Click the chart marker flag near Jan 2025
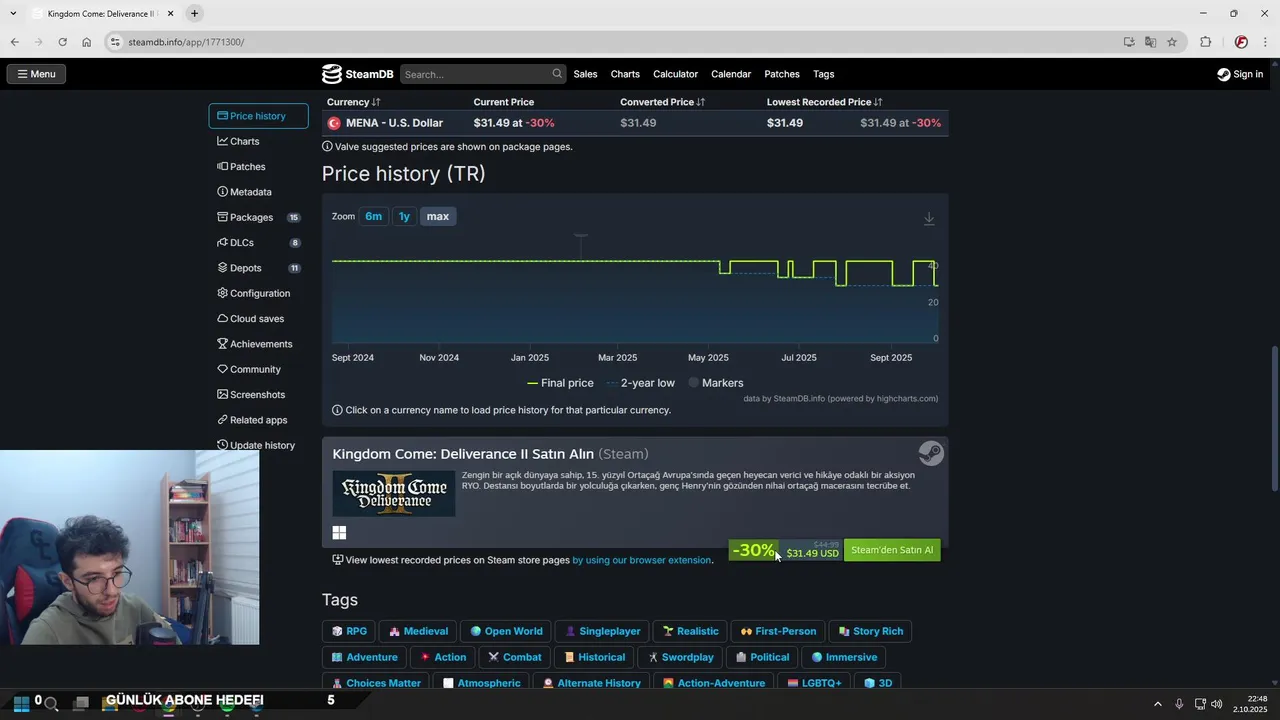 tap(580, 237)
